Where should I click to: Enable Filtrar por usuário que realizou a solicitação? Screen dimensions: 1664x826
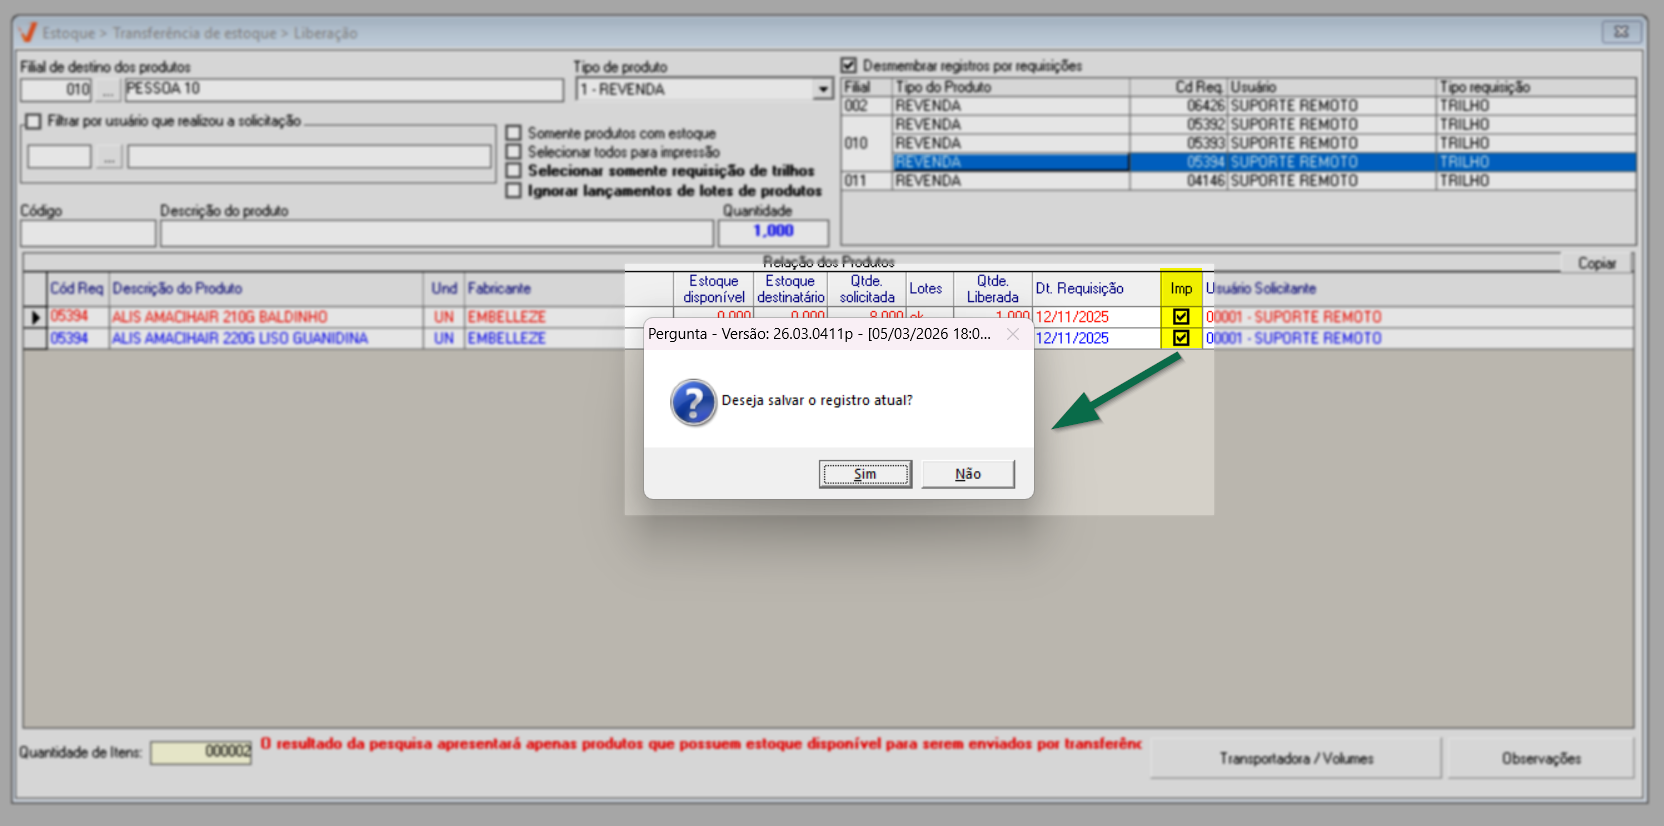click(34, 121)
